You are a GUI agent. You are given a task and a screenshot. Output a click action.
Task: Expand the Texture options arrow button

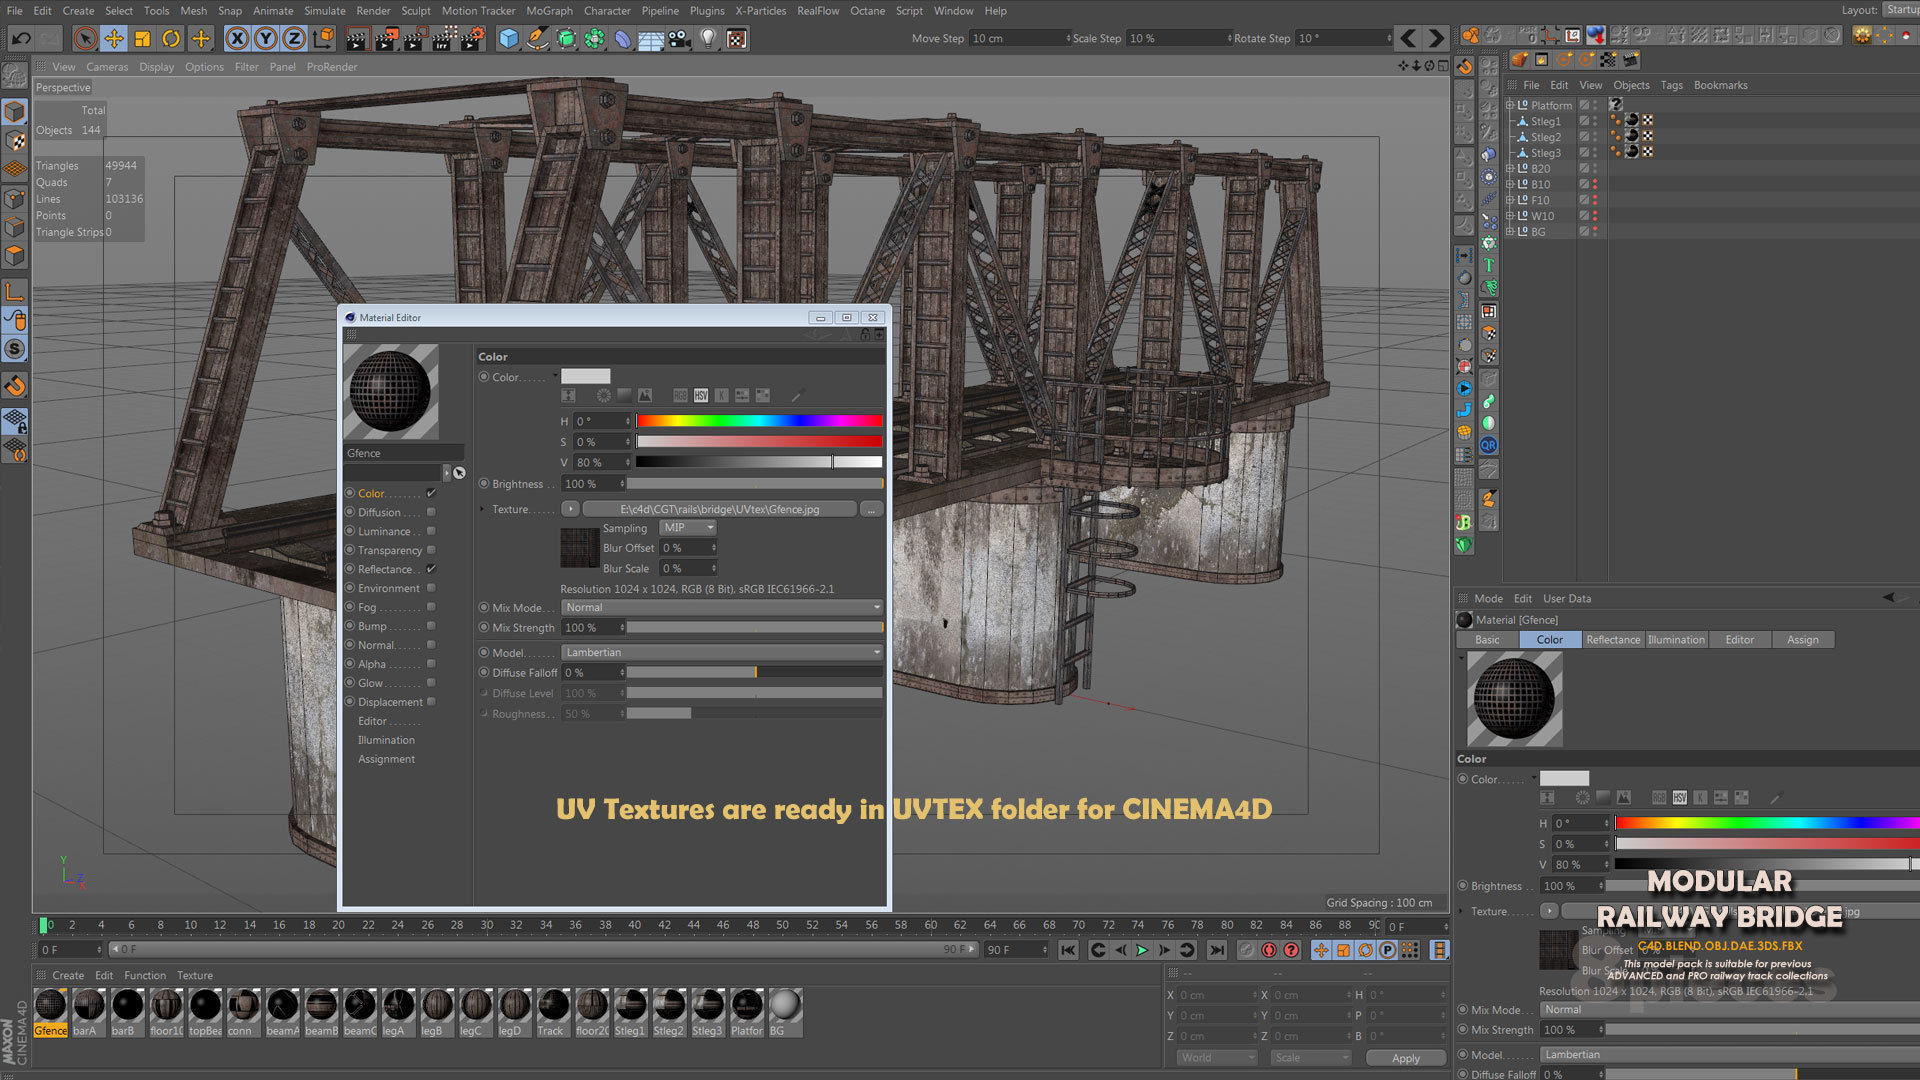[x=570, y=509]
